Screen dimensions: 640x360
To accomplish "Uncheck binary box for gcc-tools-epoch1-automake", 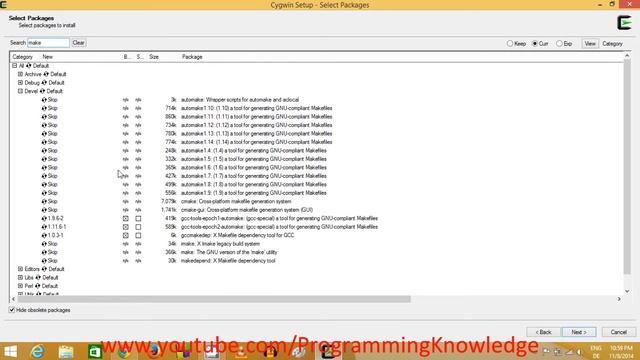I will [x=126, y=218].
